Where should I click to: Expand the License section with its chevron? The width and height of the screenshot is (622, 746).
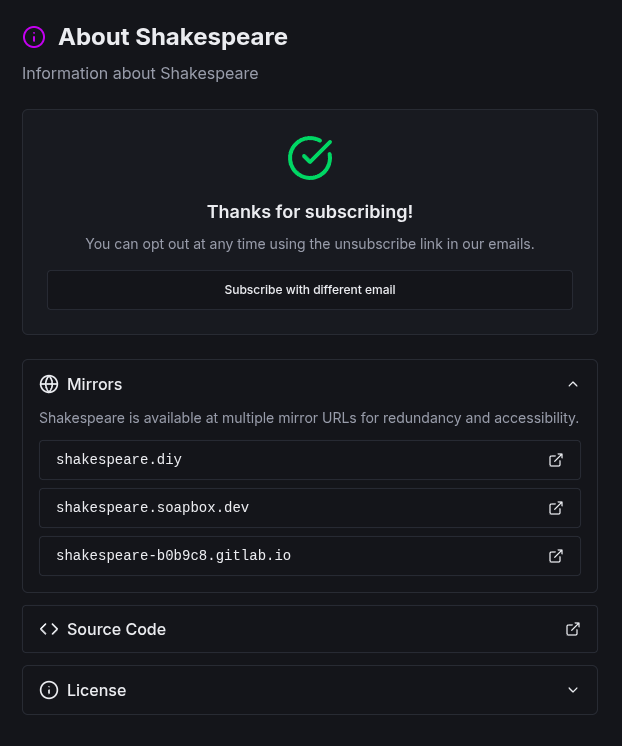(573, 690)
